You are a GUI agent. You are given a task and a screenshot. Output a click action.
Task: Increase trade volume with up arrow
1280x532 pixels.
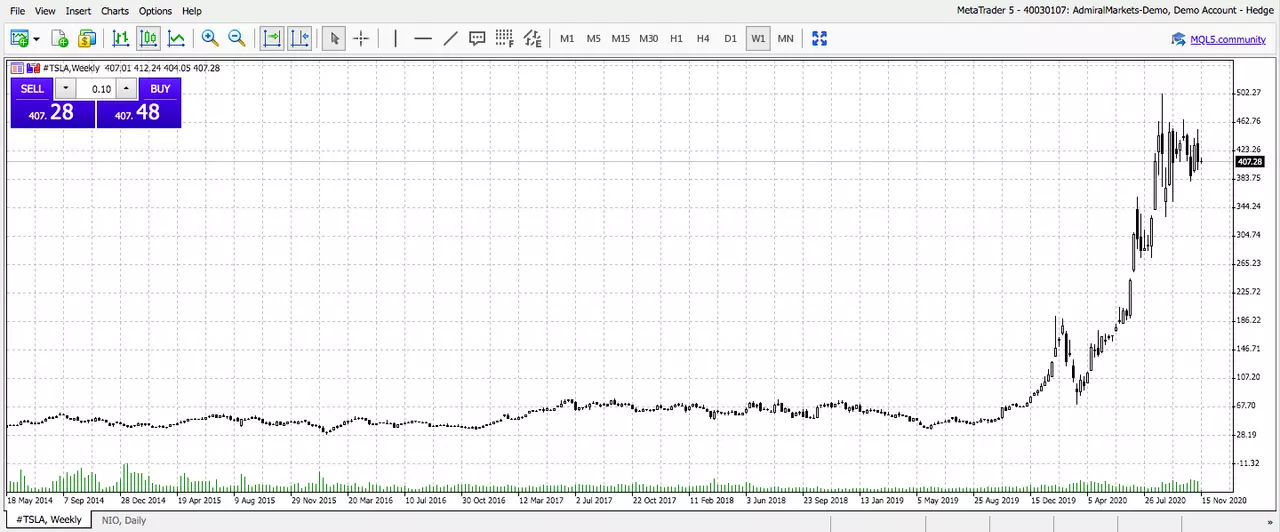125,89
